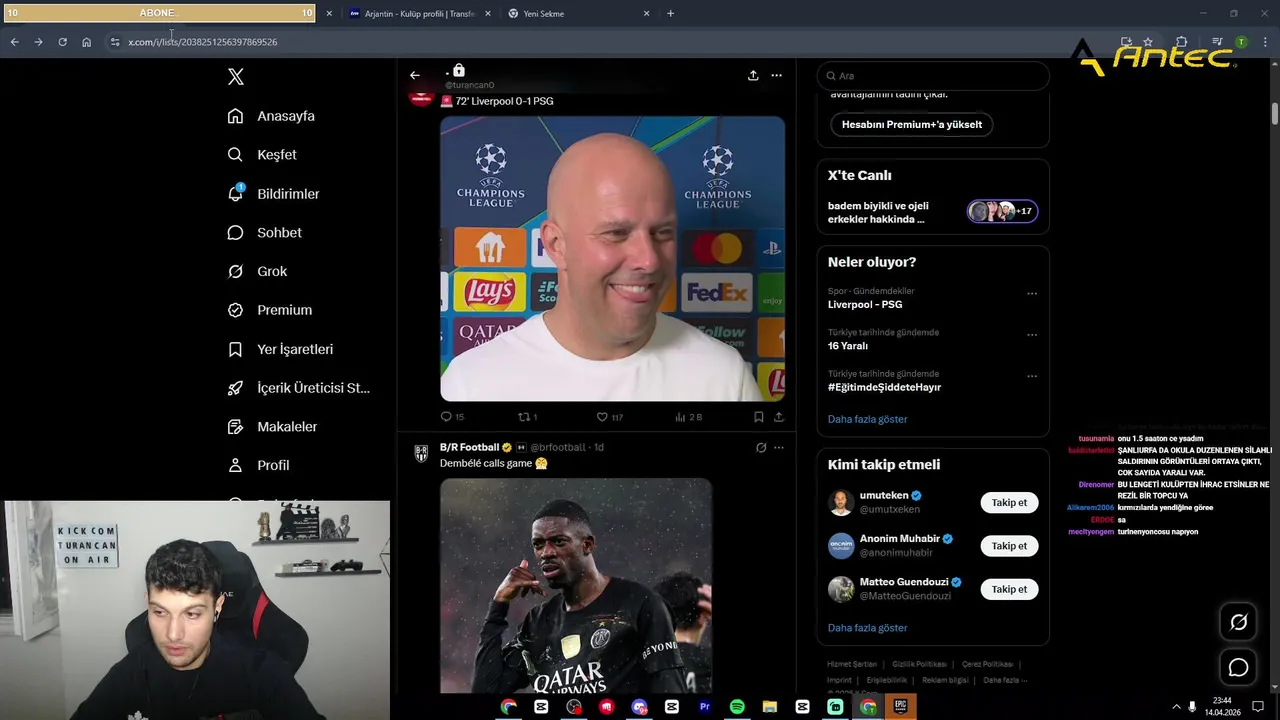The width and height of the screenshot is (1280, 720).
Task: Follow Anonim Muhabir with Takip et
Action: pos(1009,546)
